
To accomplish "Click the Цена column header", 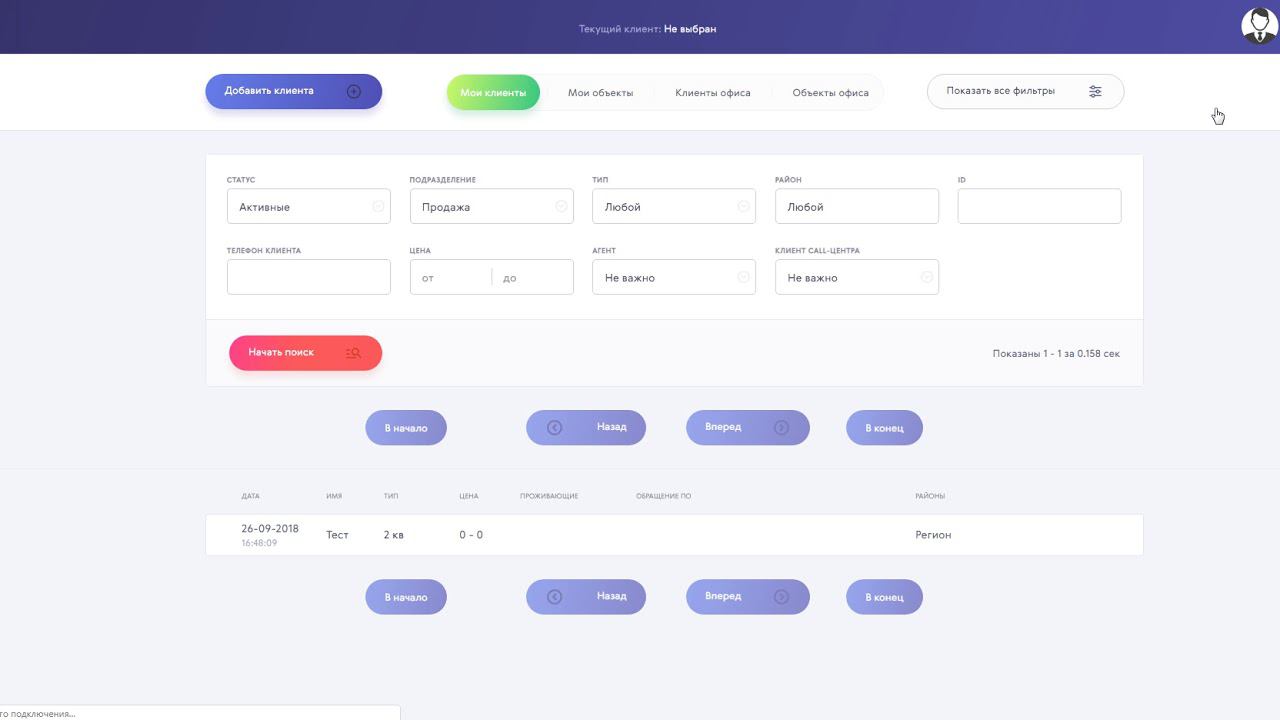I will point(469,496).
